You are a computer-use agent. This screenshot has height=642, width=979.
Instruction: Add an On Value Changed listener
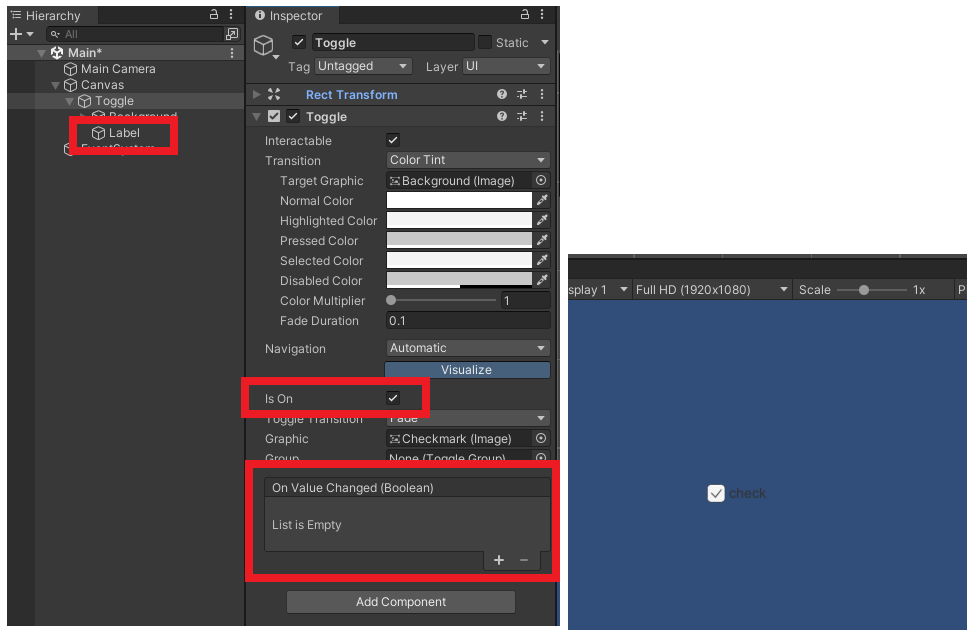(x=498, y=560)
